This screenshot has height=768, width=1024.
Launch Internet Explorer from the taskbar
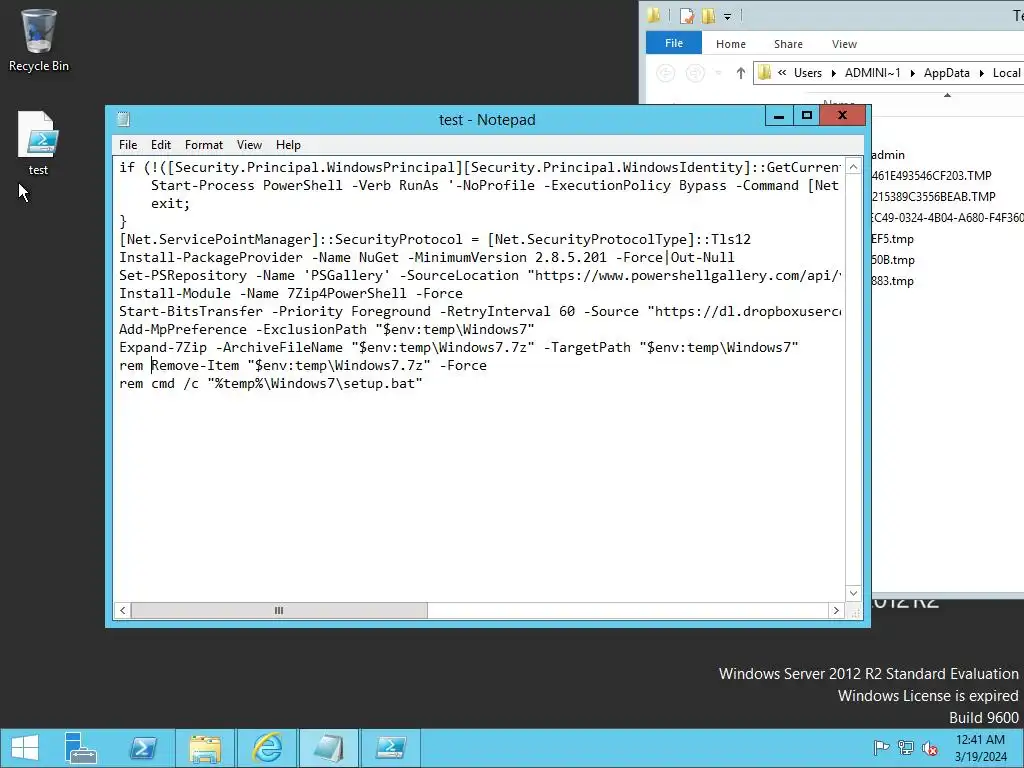click(x=267, y=748)
